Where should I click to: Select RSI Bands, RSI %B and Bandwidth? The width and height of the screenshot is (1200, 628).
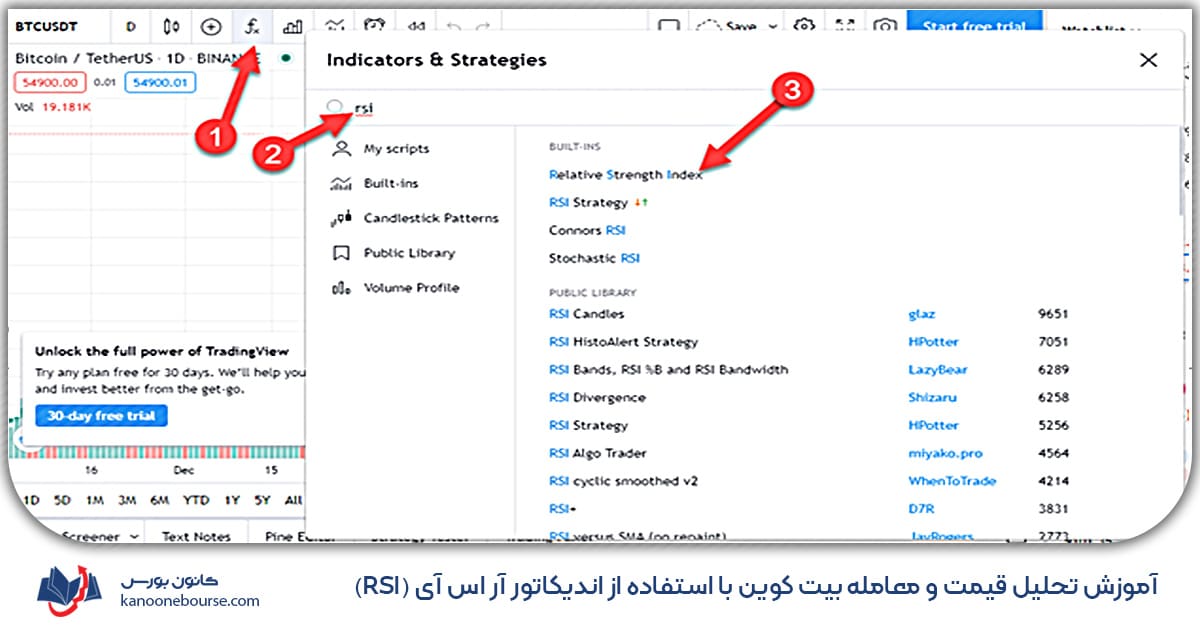pos(668,370)
